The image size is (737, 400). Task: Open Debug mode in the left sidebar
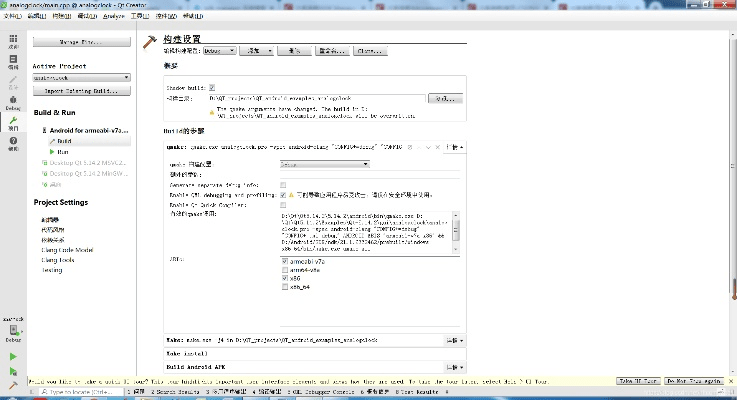pyautogui.click(x=13, y=104)
